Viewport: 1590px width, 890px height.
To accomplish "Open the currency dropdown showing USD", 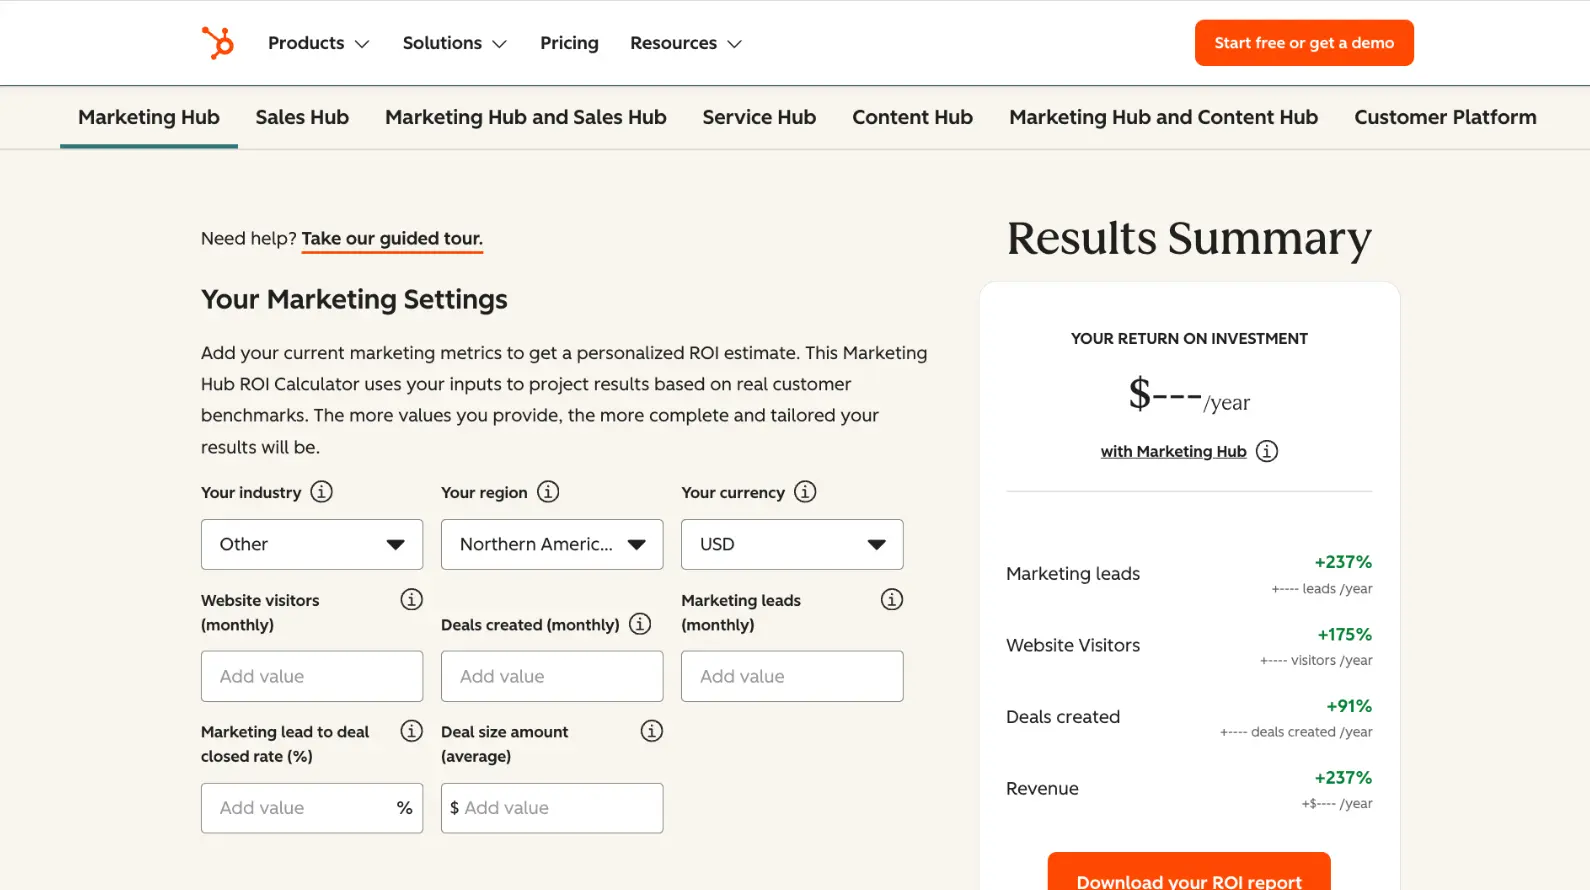I will 792,544.
